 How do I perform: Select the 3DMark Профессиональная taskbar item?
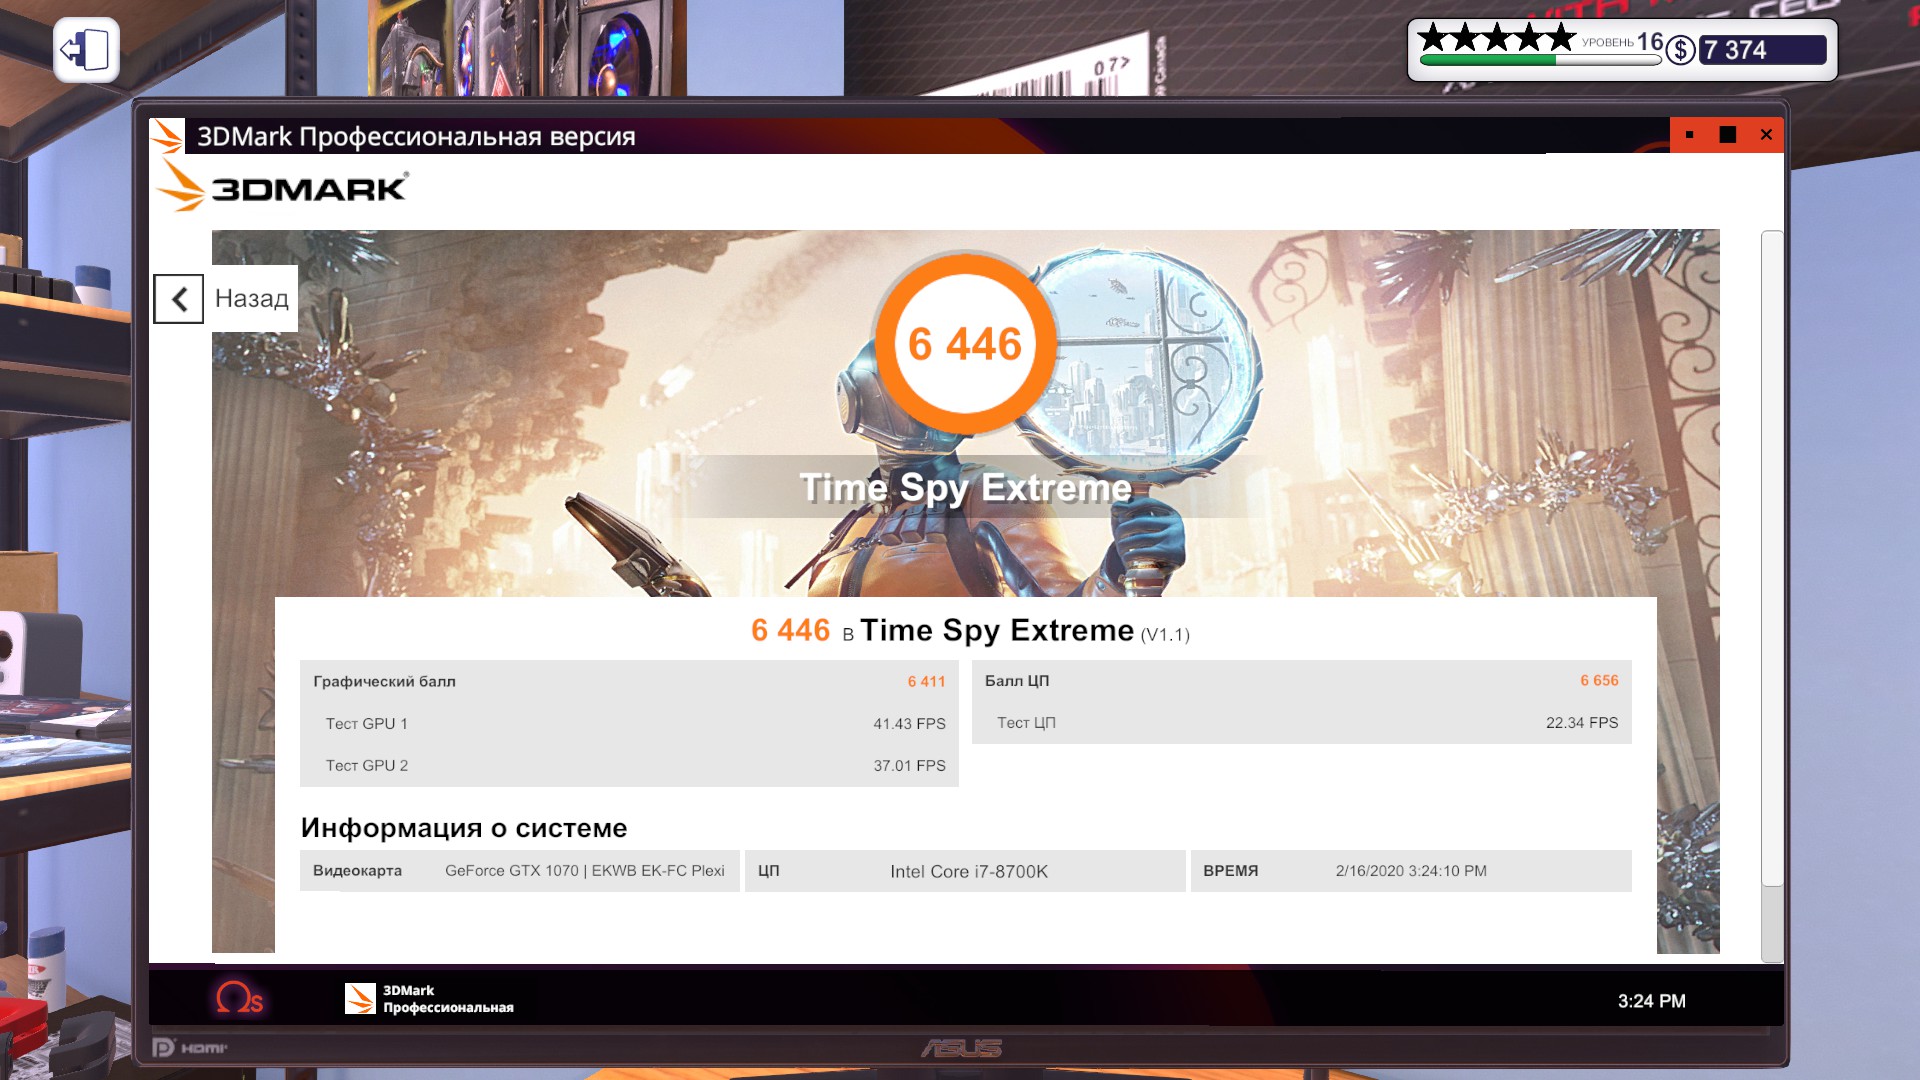click(430, 998)
